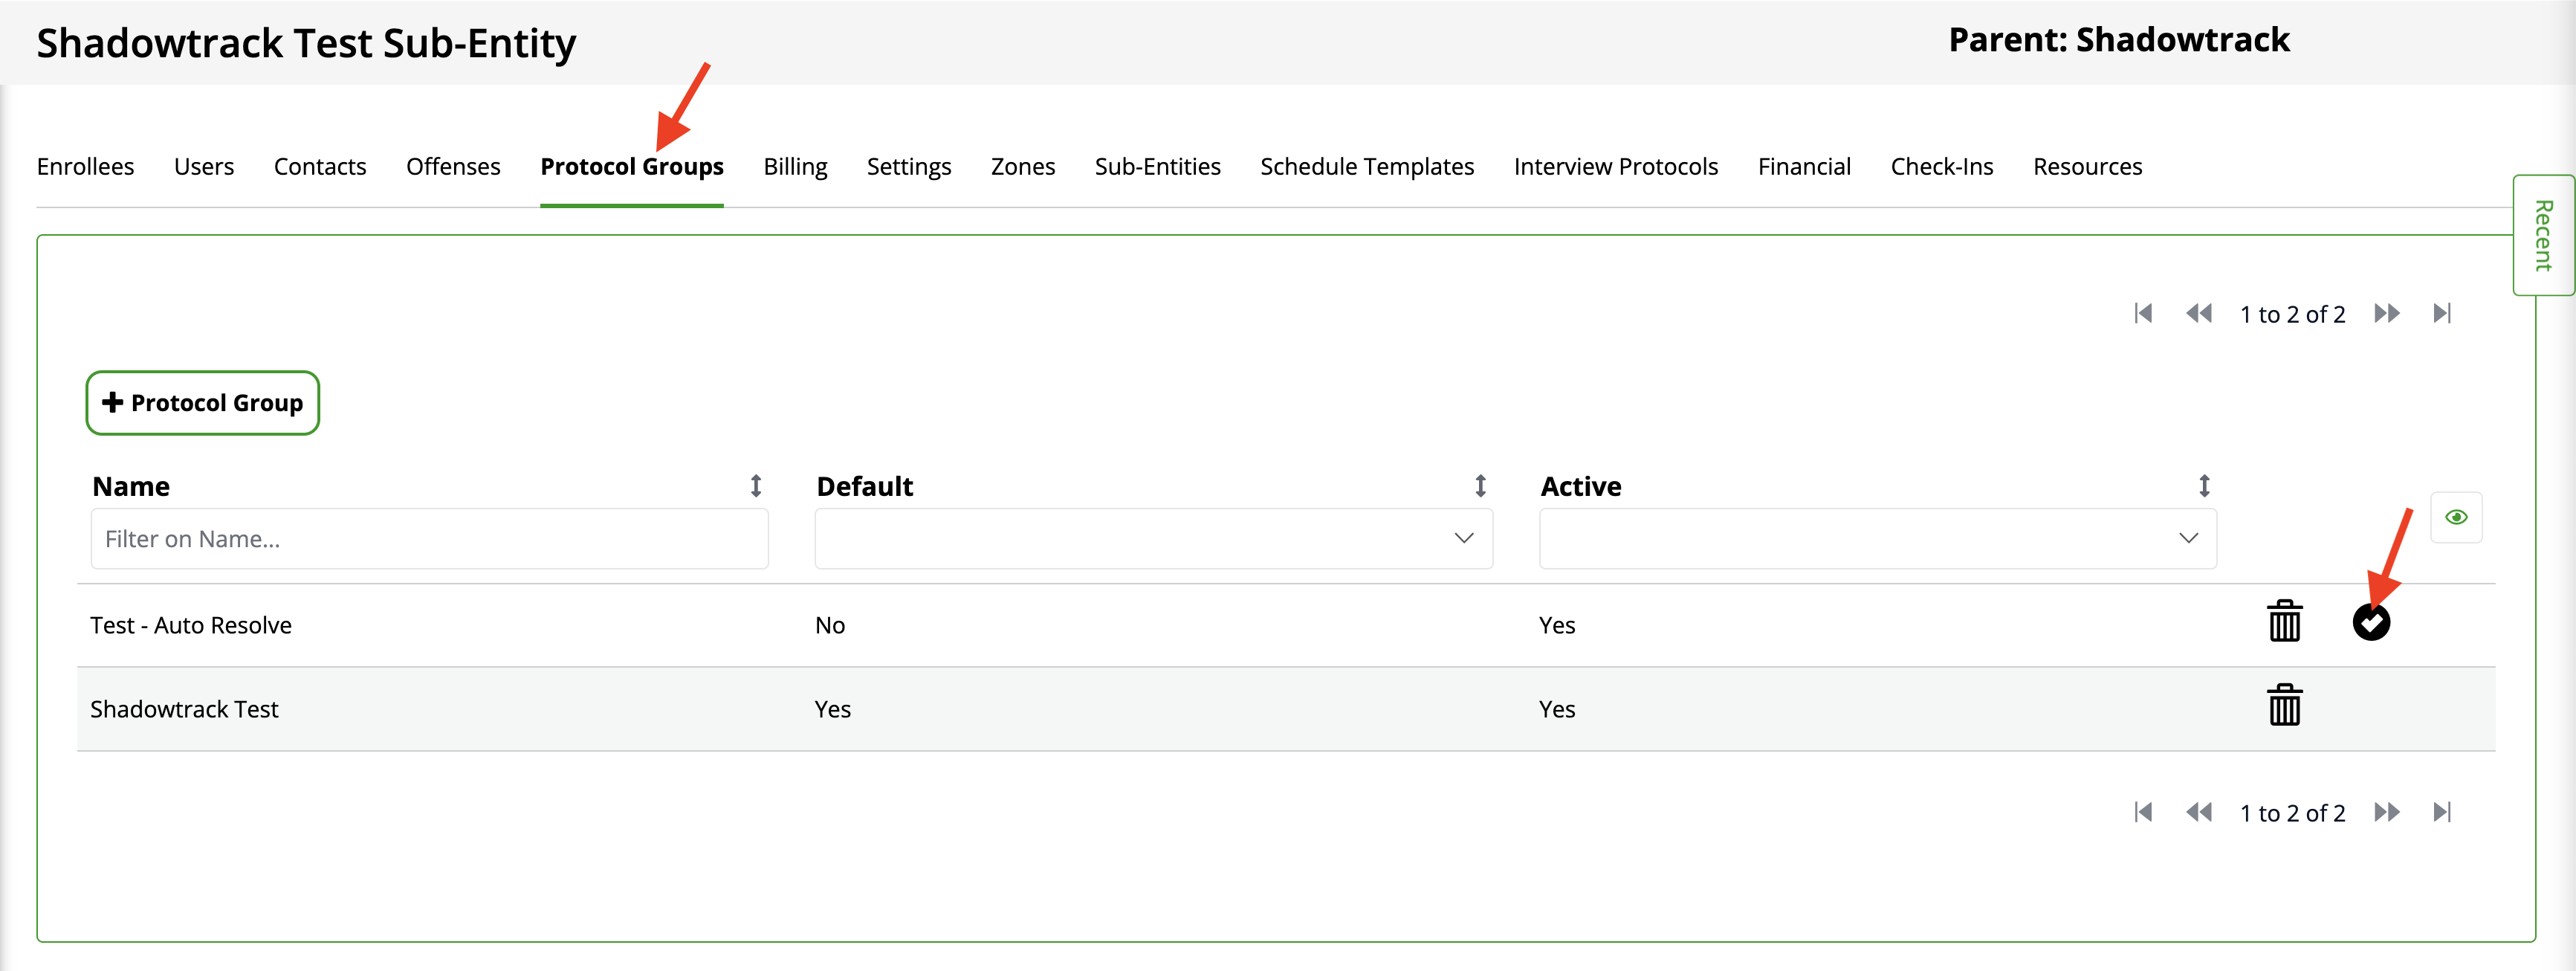Open the Default filter dropdown

tap(1153, 539)
